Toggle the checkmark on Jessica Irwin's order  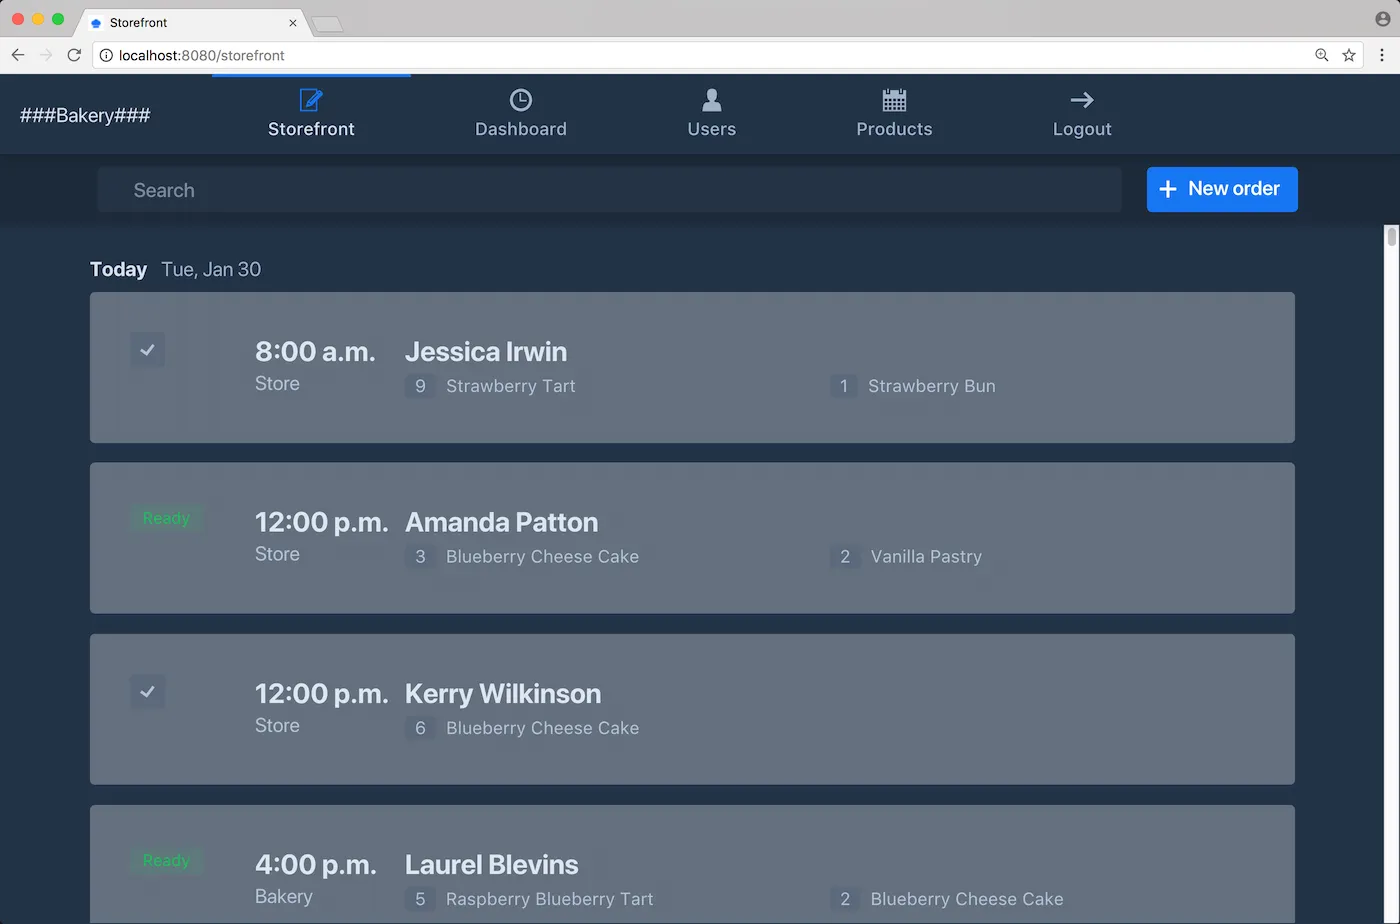147,350
